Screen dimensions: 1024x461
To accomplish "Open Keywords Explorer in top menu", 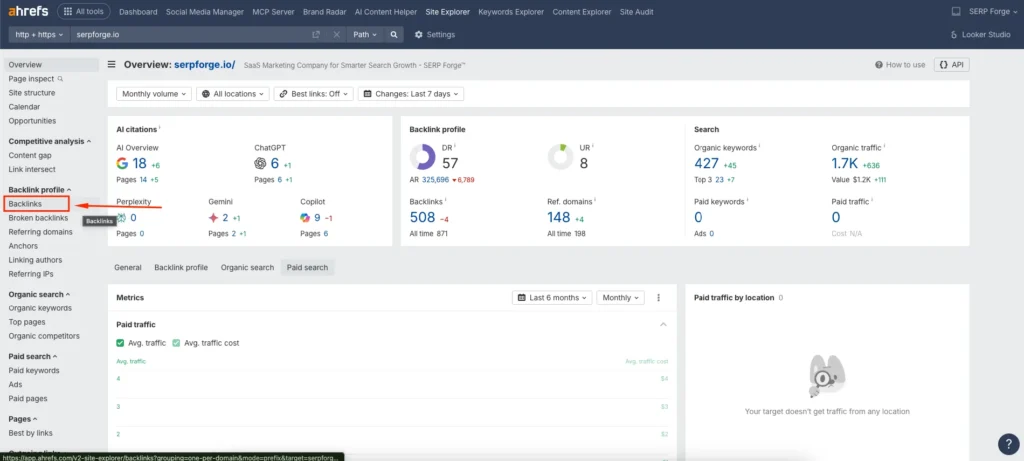I will click(512, 12).
